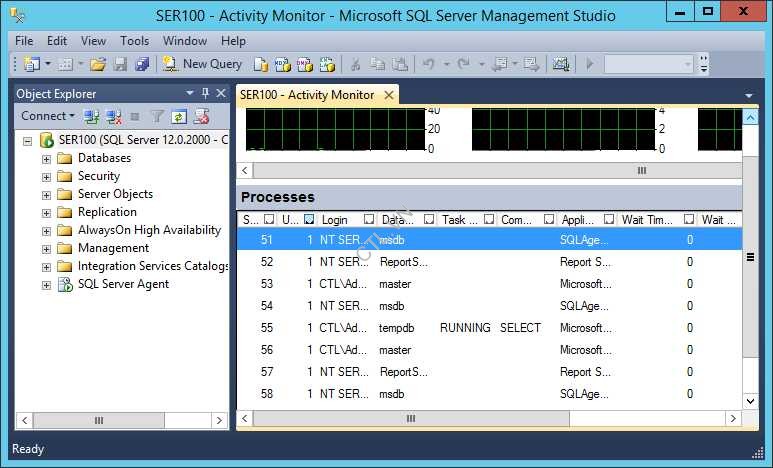Toggle the Login column filter
This screenshot has height=468, width=773.
369,219
